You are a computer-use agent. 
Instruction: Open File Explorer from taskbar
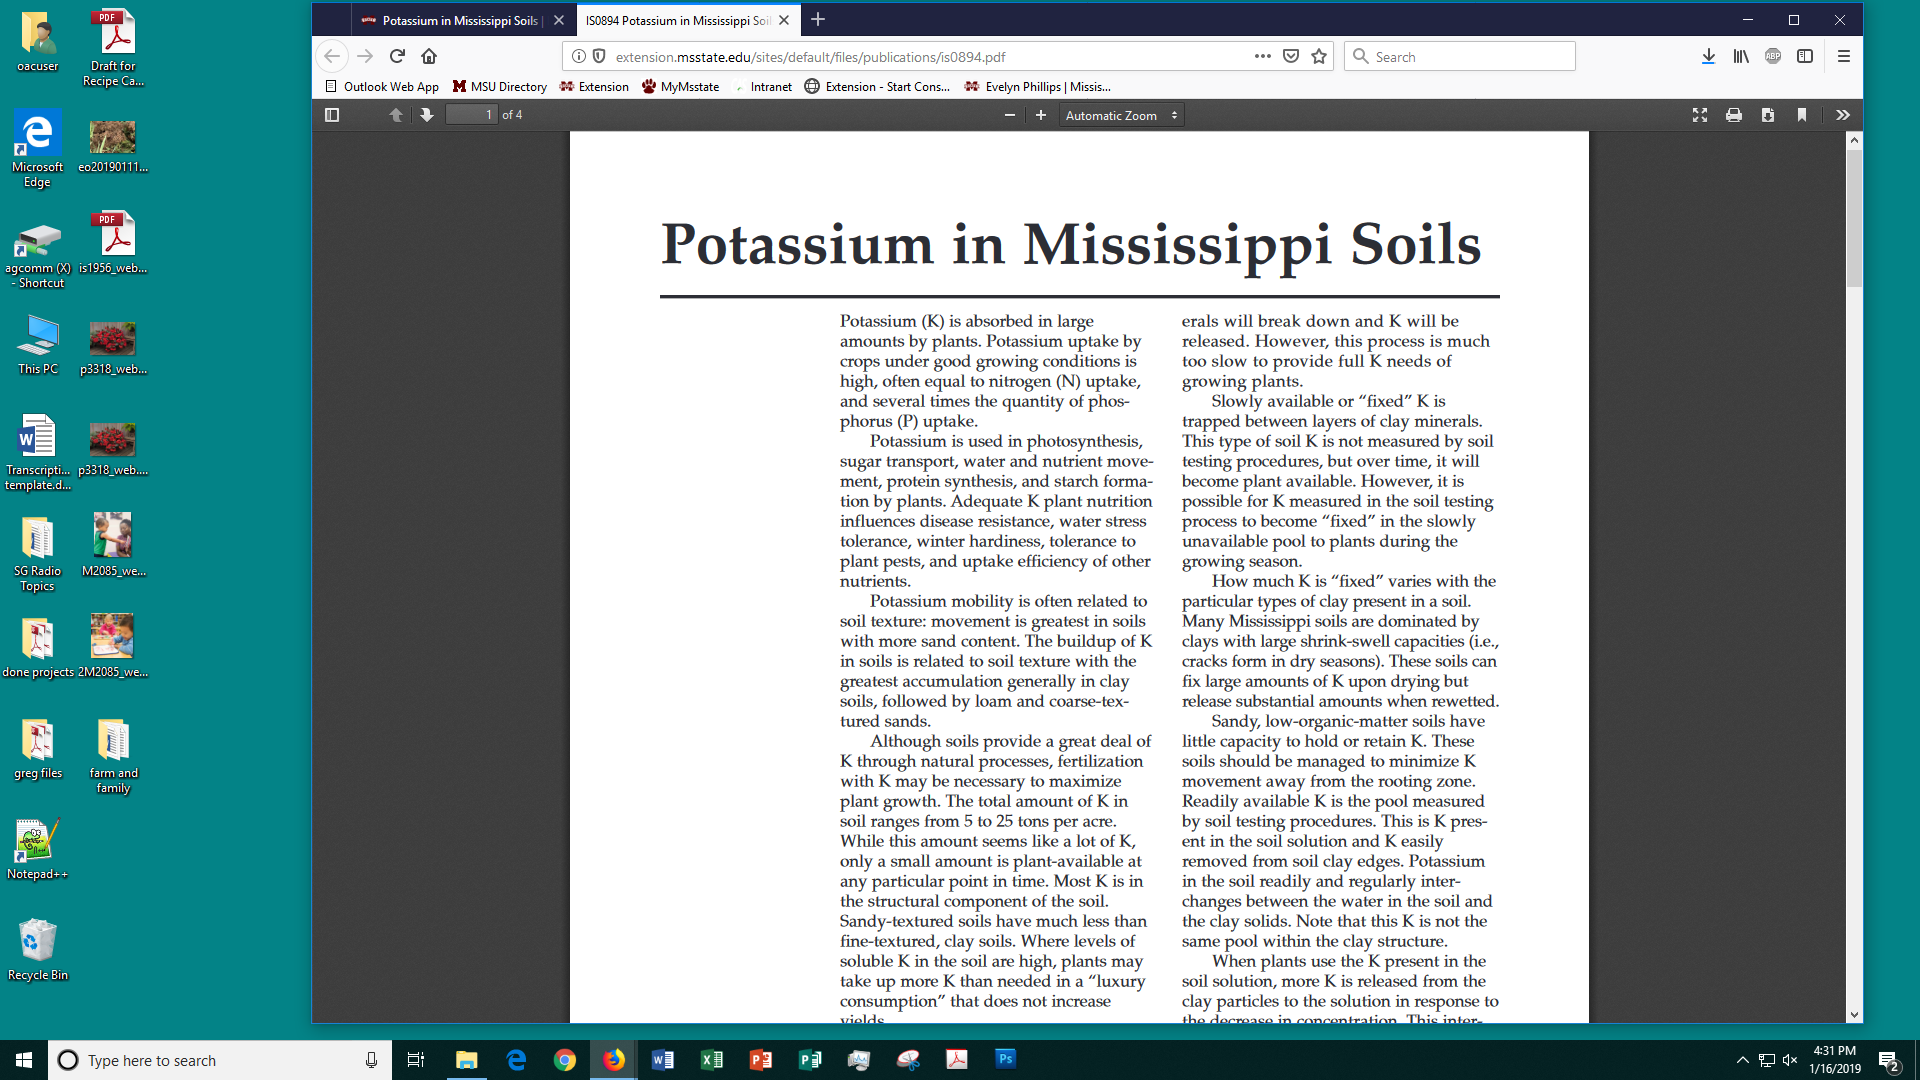coord(466,1060)
